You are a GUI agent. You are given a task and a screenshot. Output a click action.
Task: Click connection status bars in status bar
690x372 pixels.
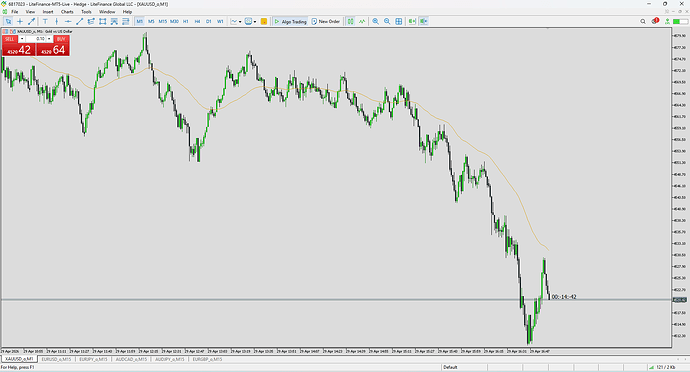[x=651, y=367]
